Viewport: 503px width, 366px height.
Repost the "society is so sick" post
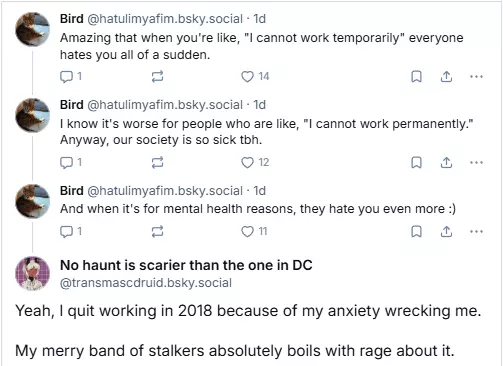[x=157, y=163]
